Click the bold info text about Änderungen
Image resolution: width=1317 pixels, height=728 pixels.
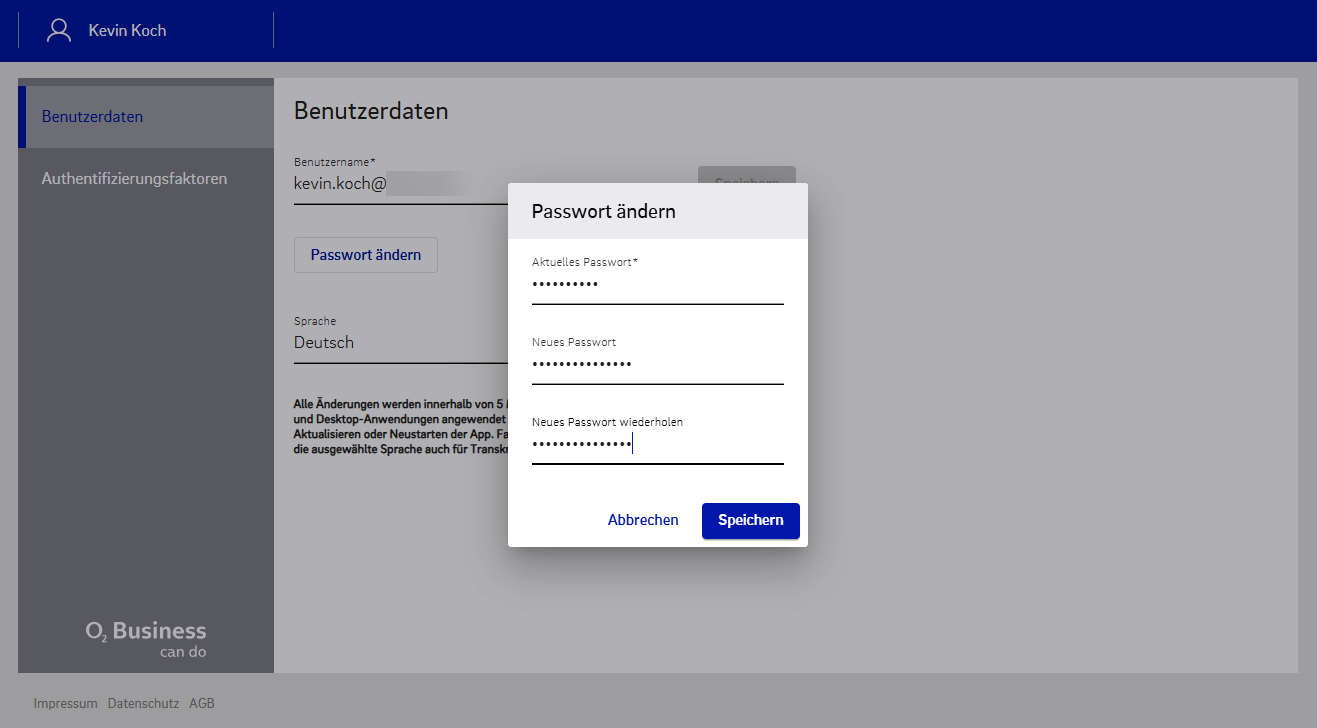pyautogui.click(x=400, y=428)
